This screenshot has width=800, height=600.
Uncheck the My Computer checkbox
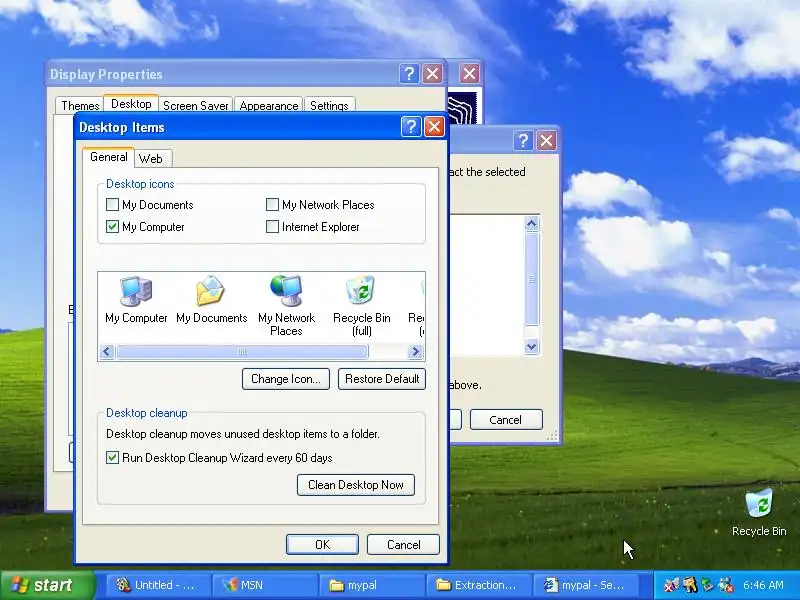[x=112, y=227]
